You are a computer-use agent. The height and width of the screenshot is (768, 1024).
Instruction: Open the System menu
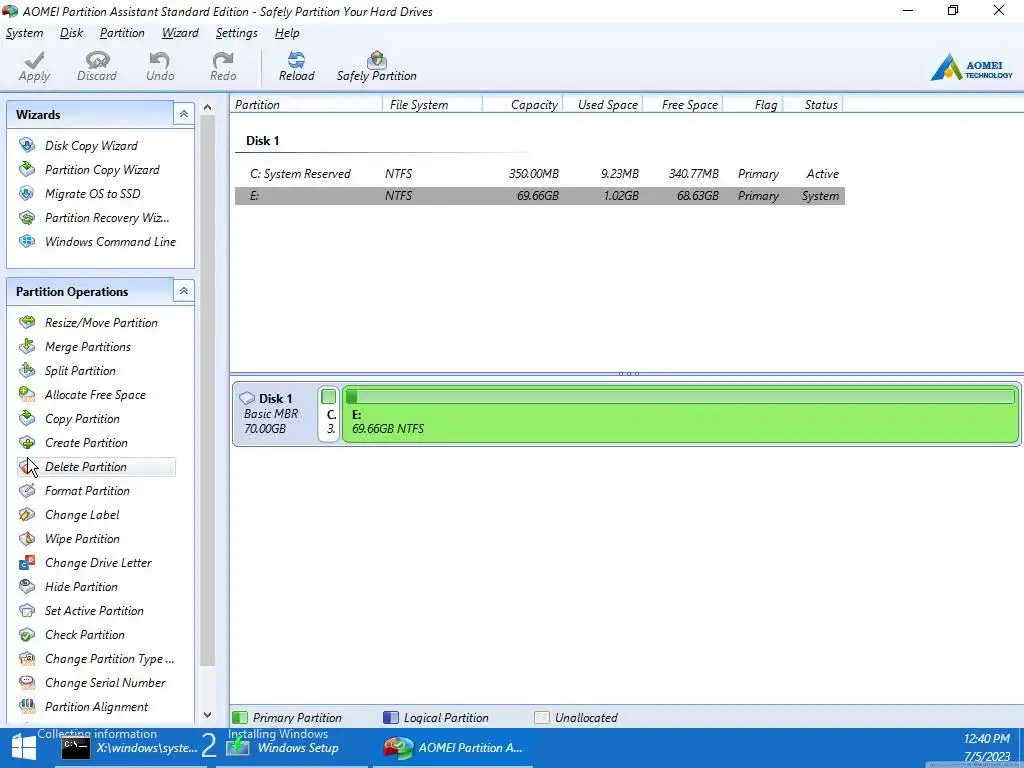(x=24, y=33)
